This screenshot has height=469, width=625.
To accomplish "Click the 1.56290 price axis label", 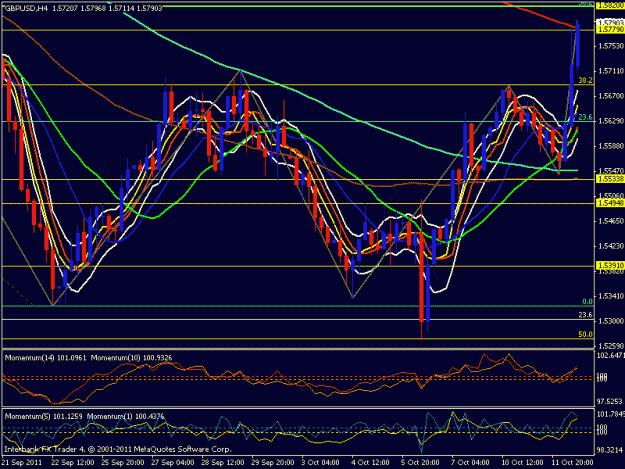I will click(x=611, y=121).
